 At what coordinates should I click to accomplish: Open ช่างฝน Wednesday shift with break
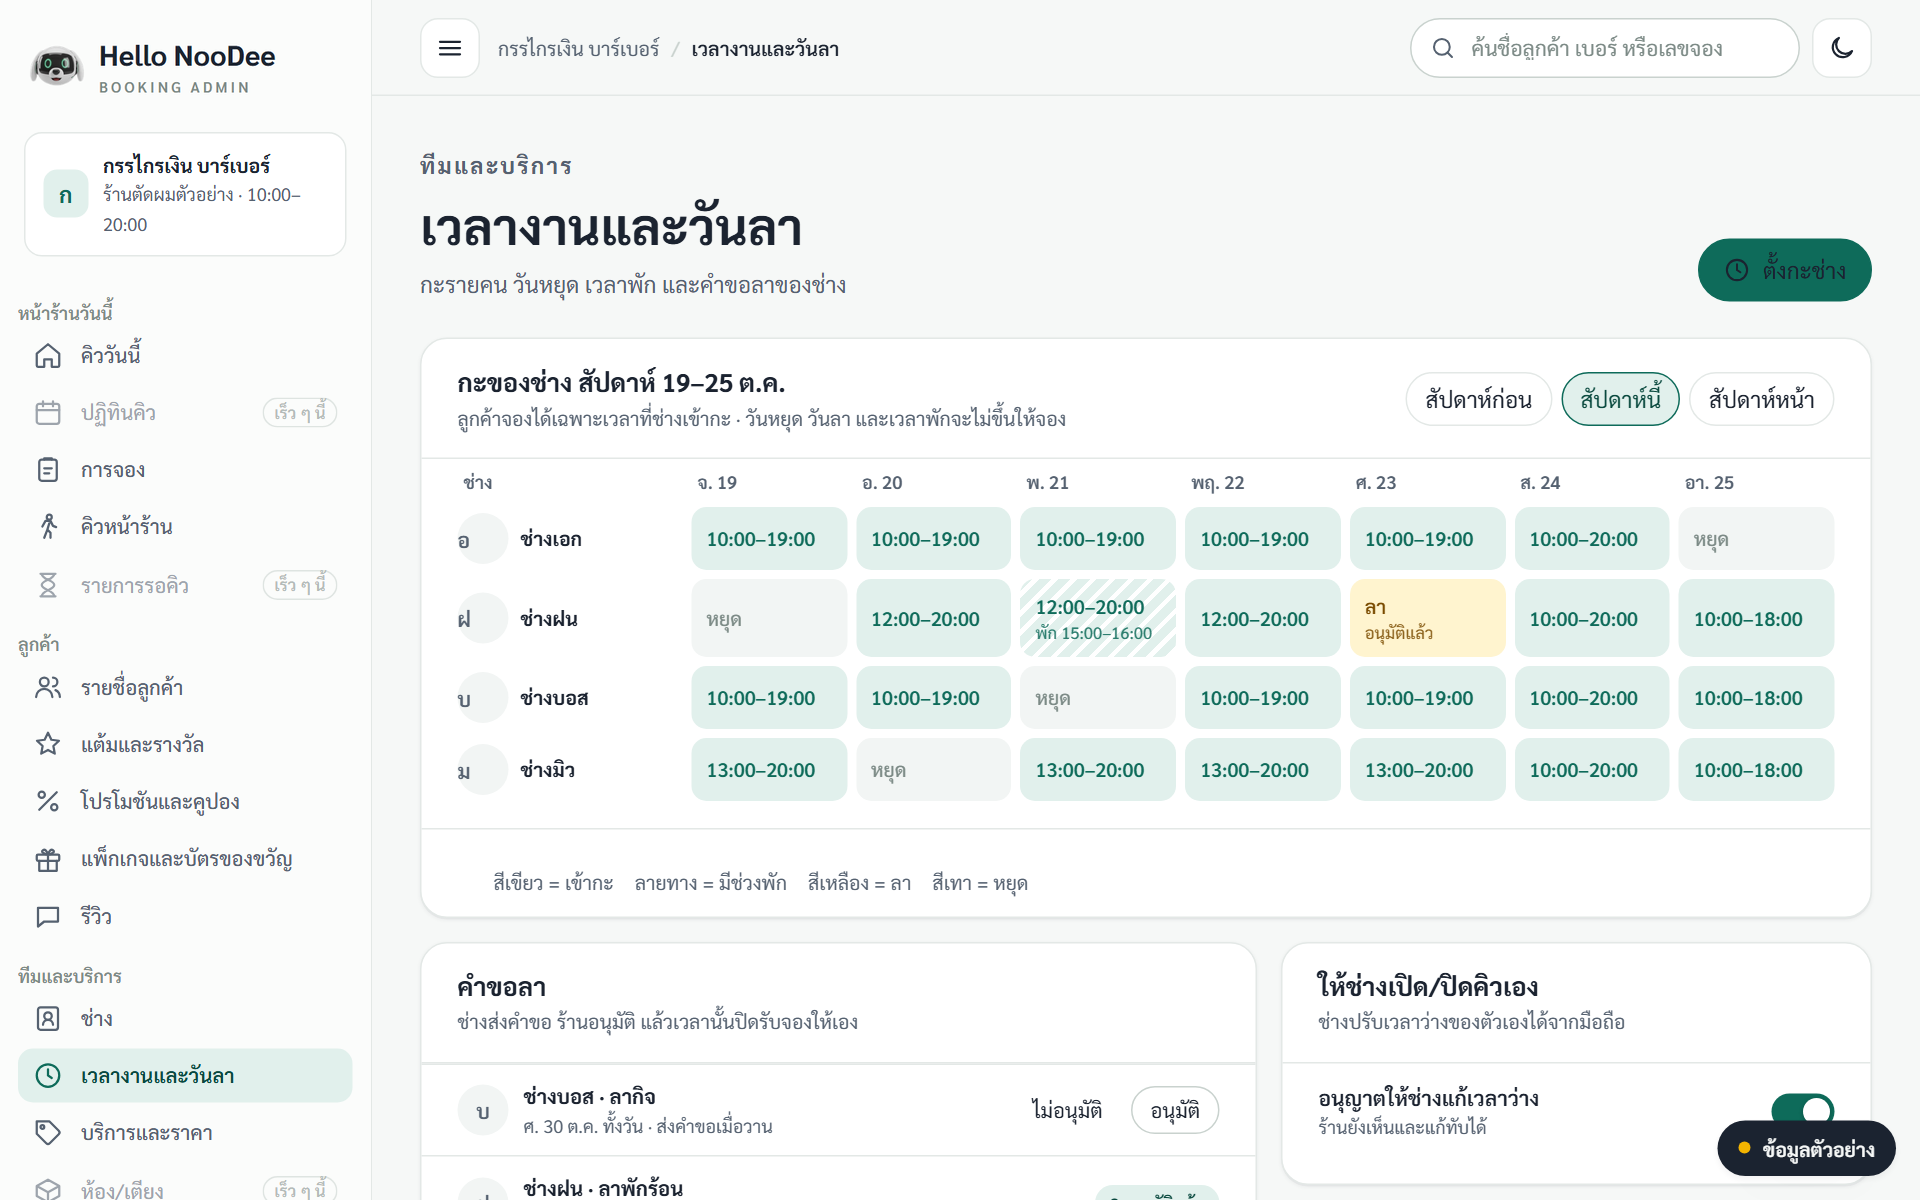pos(1098,618)
